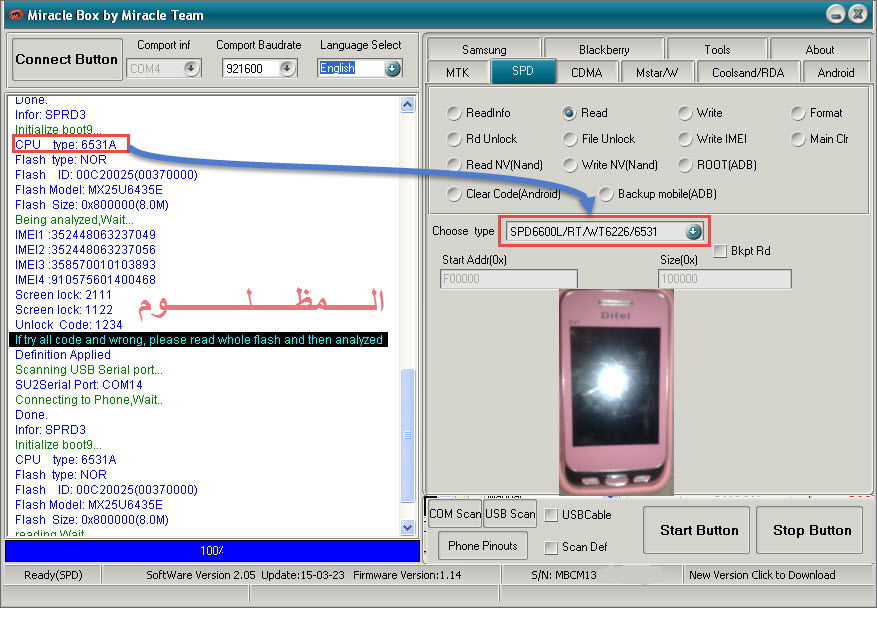Screen dimensions: 877x636
Task: Switch to the Blackberry tab
Action: point(603,49)
